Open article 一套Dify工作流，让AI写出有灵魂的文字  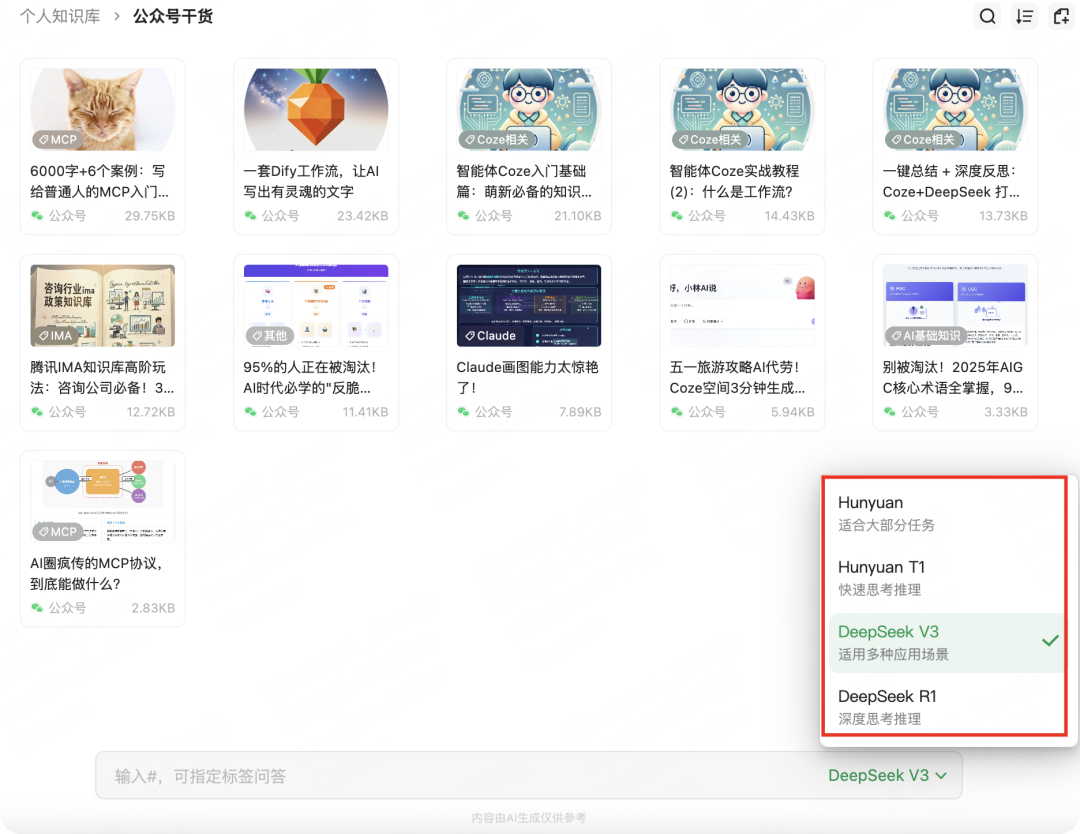pos(311,181)
